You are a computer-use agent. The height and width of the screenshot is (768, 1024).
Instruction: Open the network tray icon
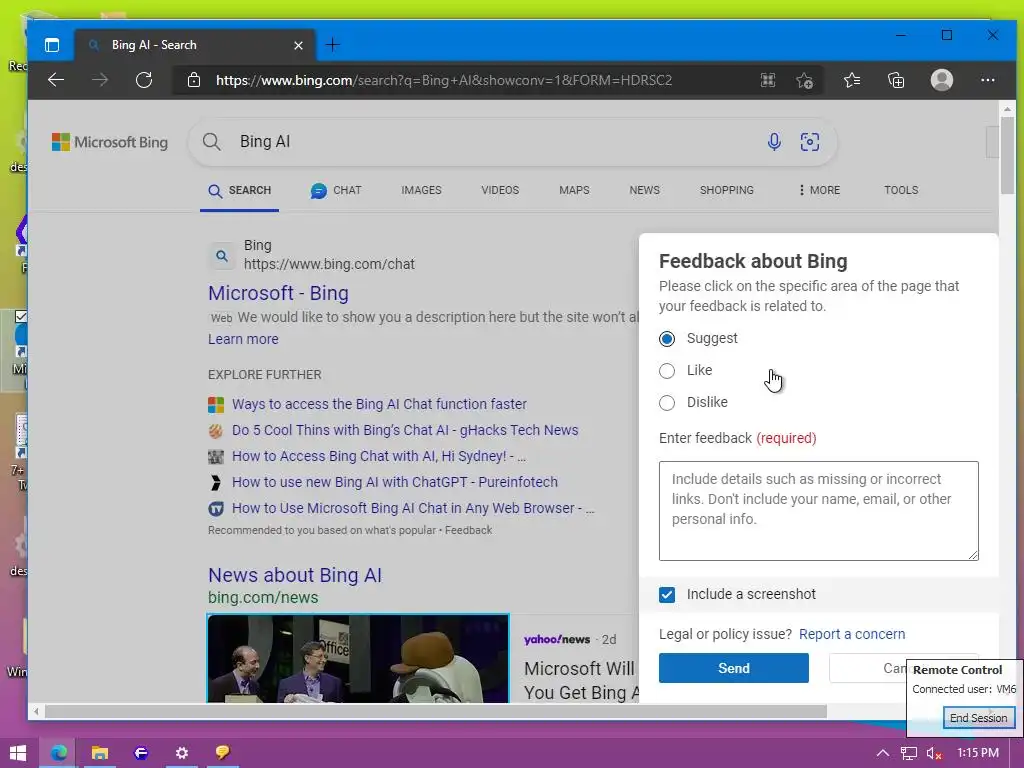[908, 753]
